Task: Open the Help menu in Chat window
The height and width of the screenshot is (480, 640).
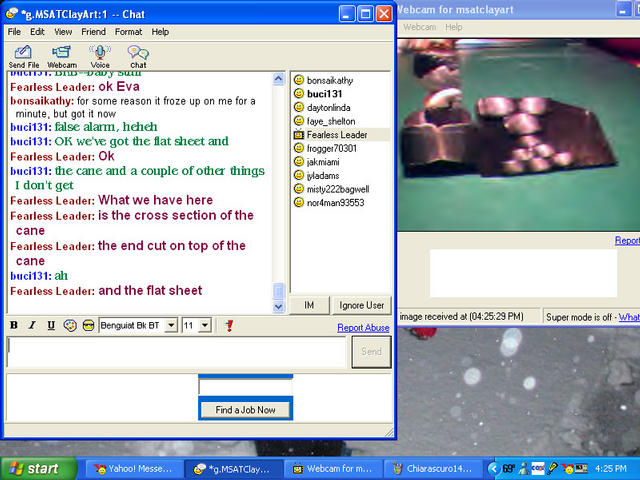Action: click(160, 32)
